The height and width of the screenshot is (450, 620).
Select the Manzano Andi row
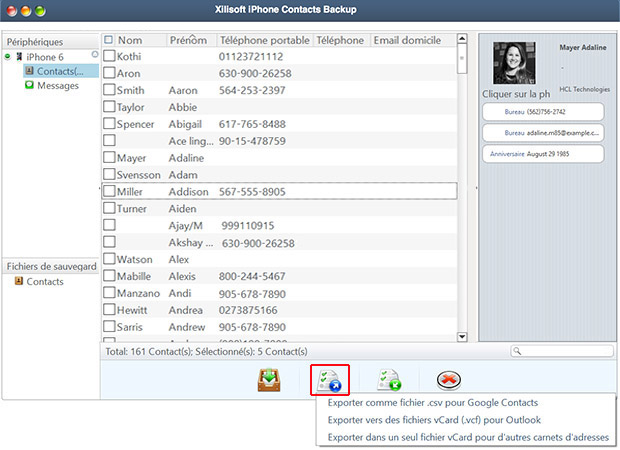tap(279, 293)
